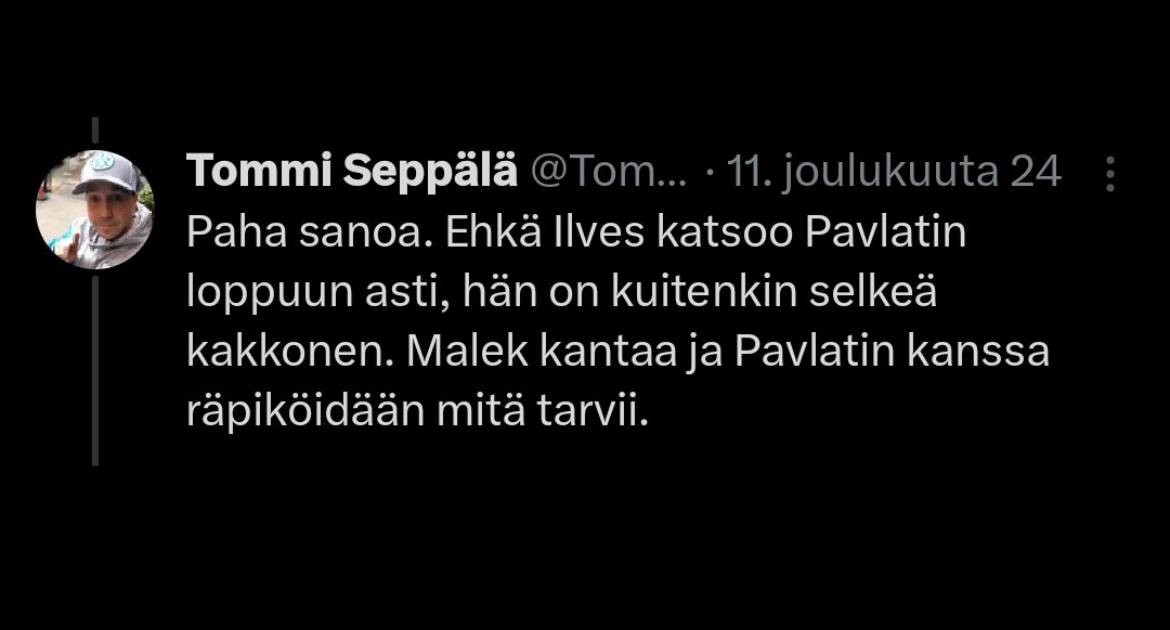Click "Pavlatin kanssa" on the third line
This screenshot has height=630, width=1170.
click(892, 353)
